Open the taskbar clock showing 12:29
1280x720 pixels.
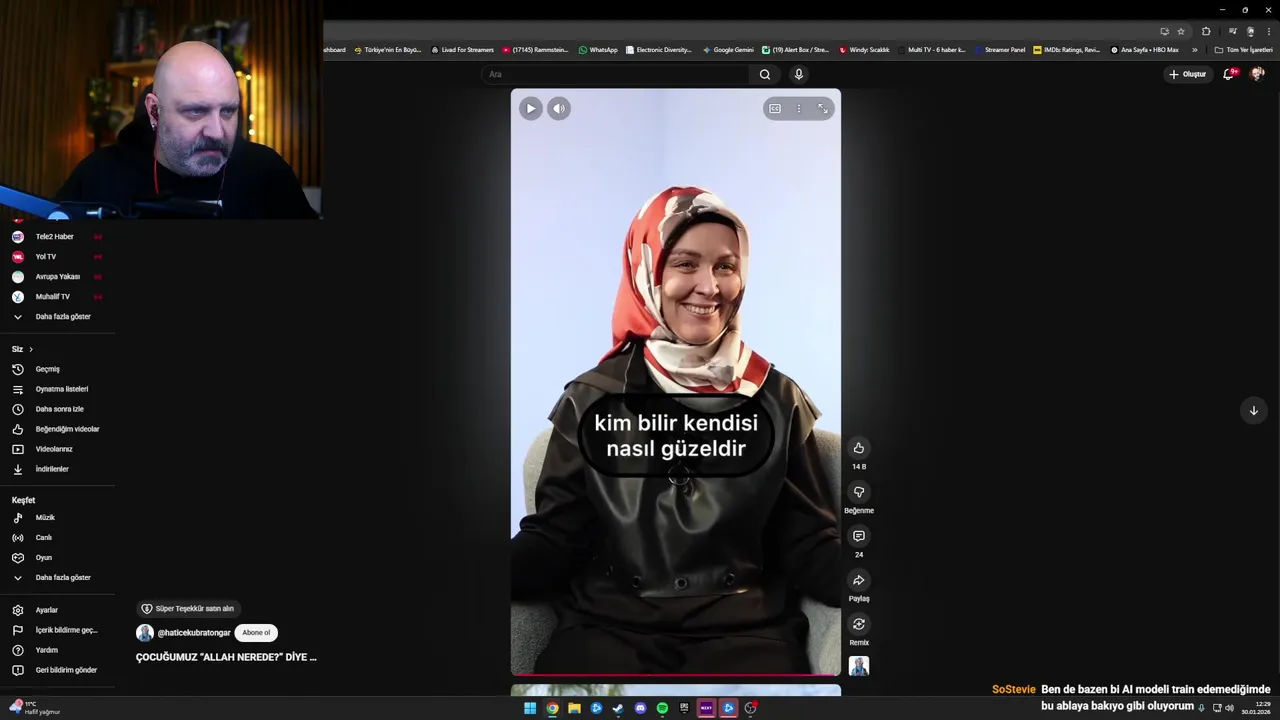coord(1256,708)
